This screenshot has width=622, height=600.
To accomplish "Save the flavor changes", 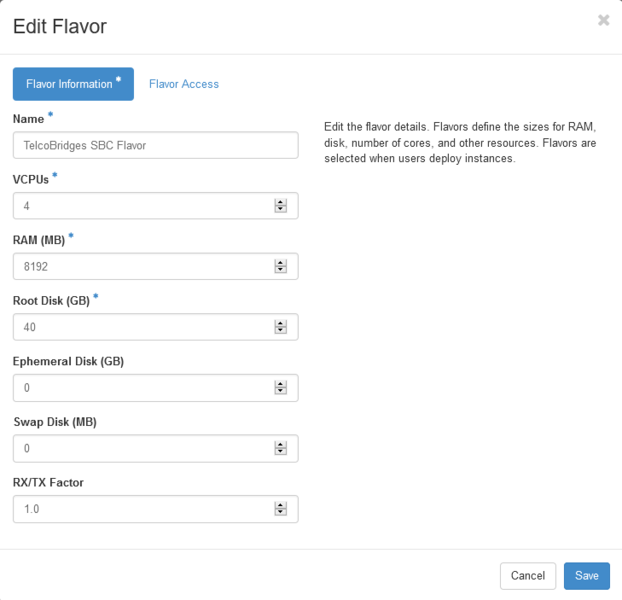I will point(587,576).
